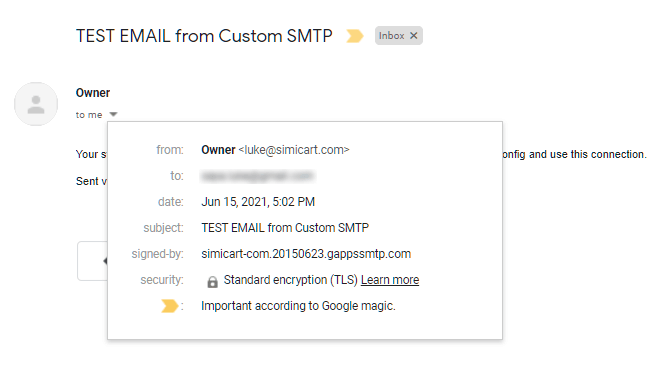Click the date Jun 15, 2021, 5:02 PM
This screenshot has height=371, width=669.
(x=258, y=202)
